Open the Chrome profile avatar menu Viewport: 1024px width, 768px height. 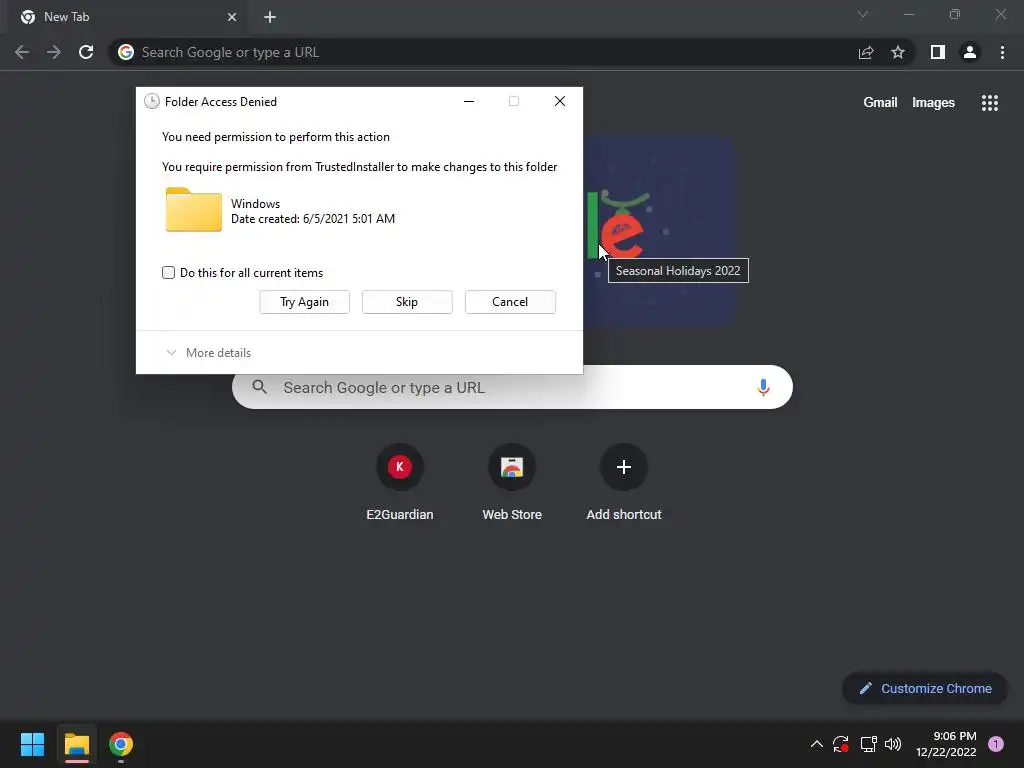tap(970, 52)
